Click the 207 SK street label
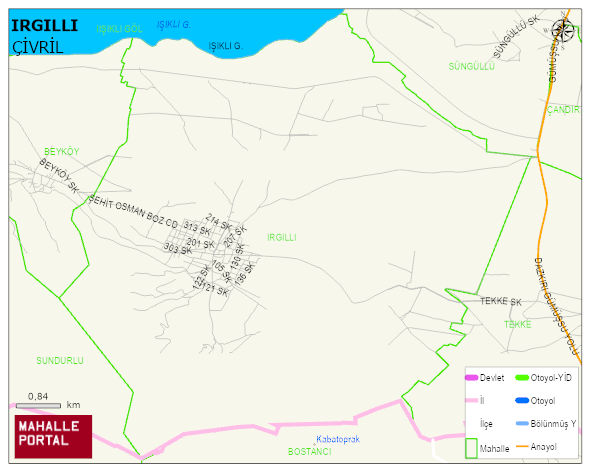The width and height of the screenshot is (591, 472). (x=234, y=236)
